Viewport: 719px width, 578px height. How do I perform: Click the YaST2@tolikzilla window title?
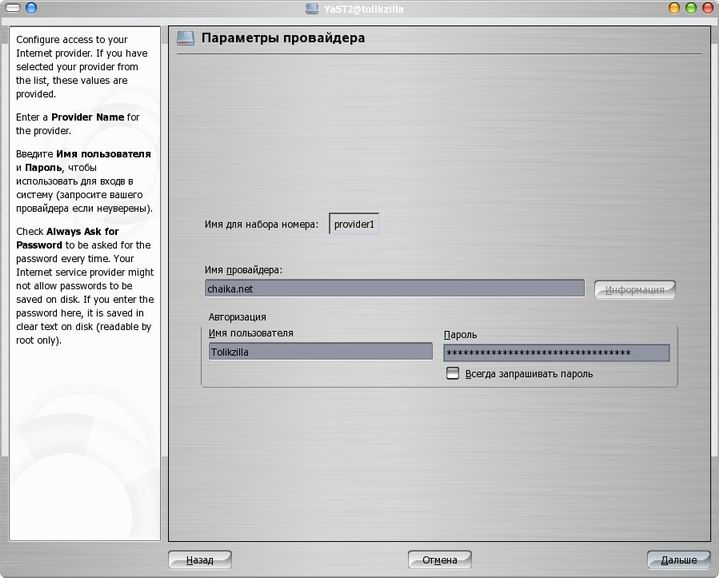point(359,8)
